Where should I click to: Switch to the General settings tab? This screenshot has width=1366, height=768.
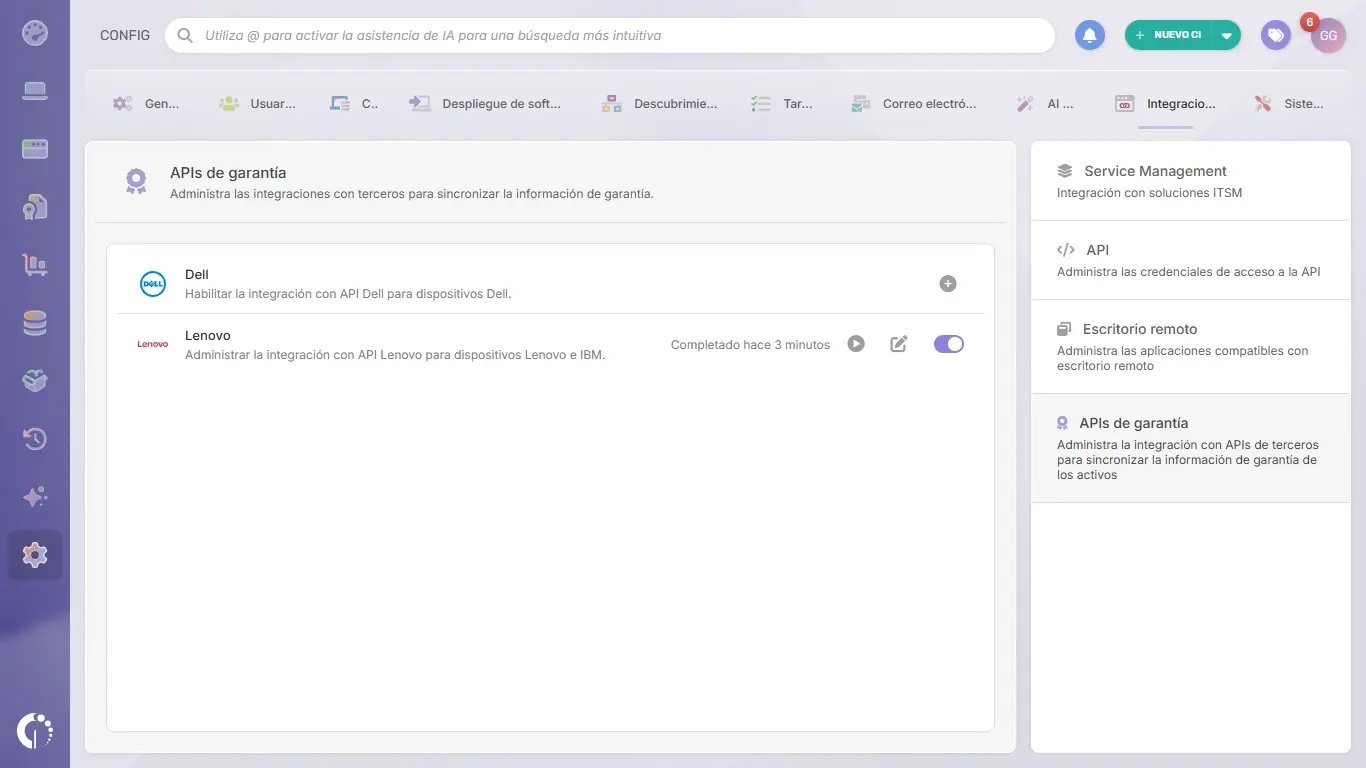[x=146, y=103]
